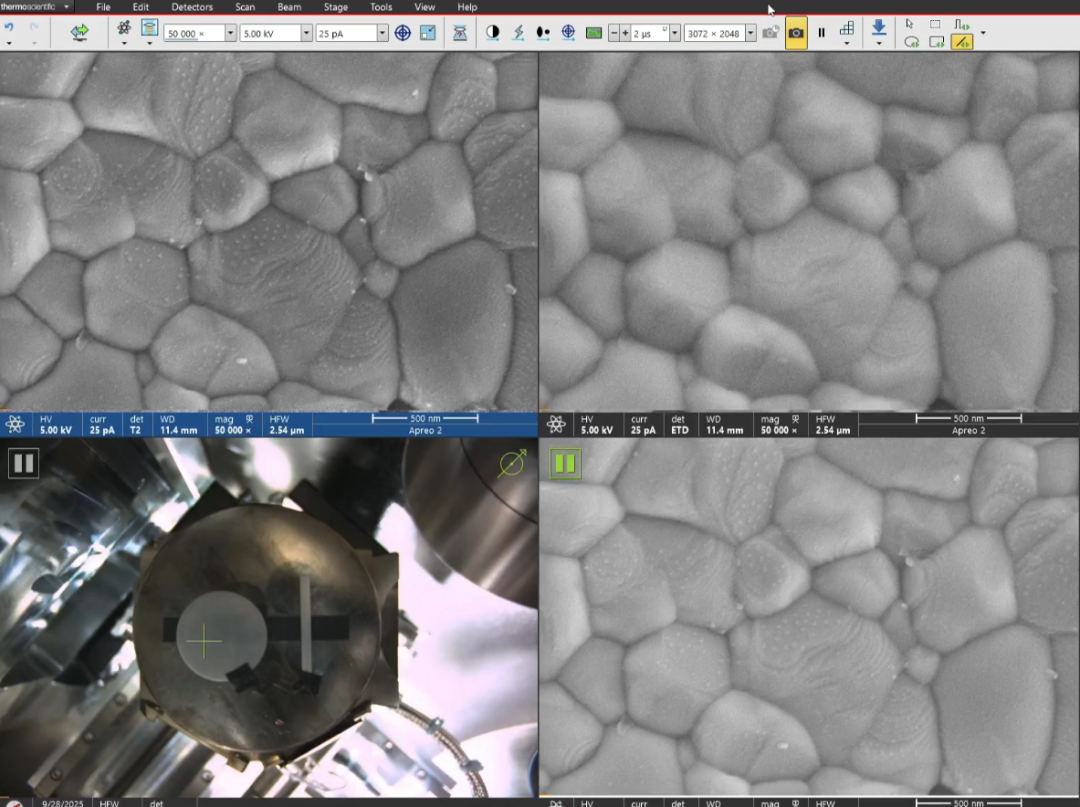1080x807 pixels.
Task: Click the blue crosshair target icon
Action: tap(403, 32)
